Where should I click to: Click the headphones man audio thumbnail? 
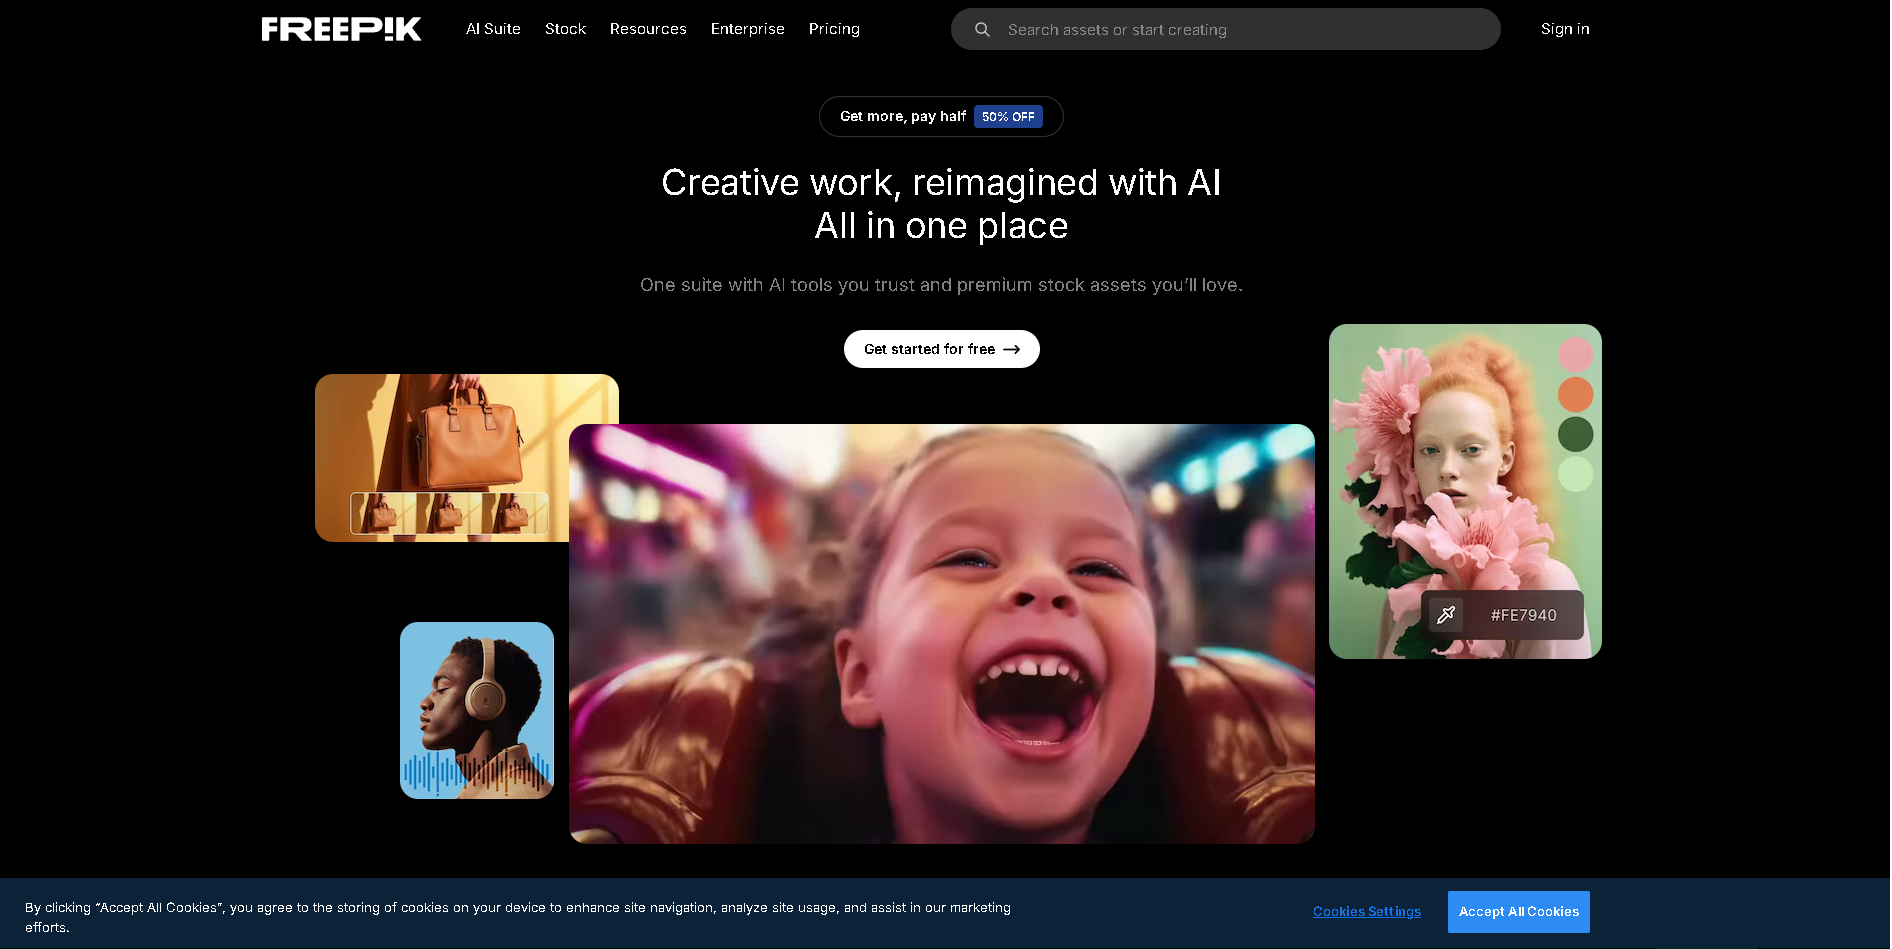coord(477,710)
